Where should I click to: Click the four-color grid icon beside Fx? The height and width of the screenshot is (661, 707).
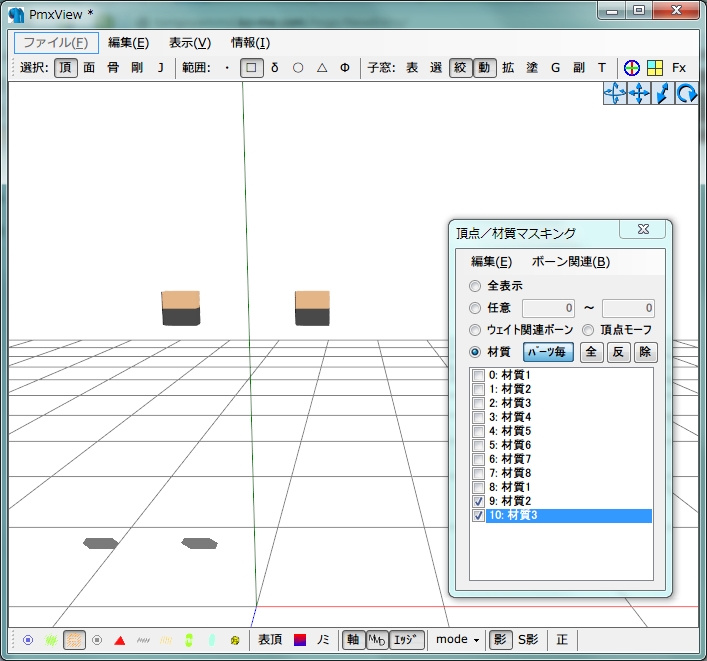pyautogui.click(x=654, y=68)
